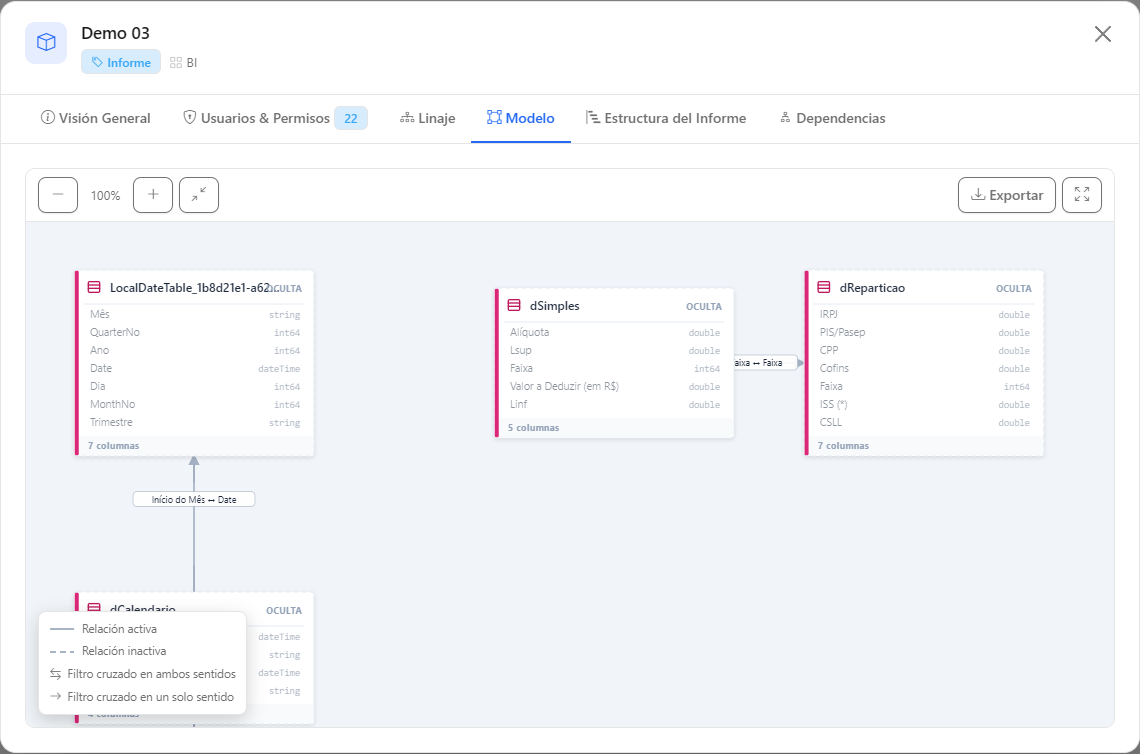Click the fit-to-view collapse arrows icon
The image size is (1140, 754).
click(x=199, y=195)
